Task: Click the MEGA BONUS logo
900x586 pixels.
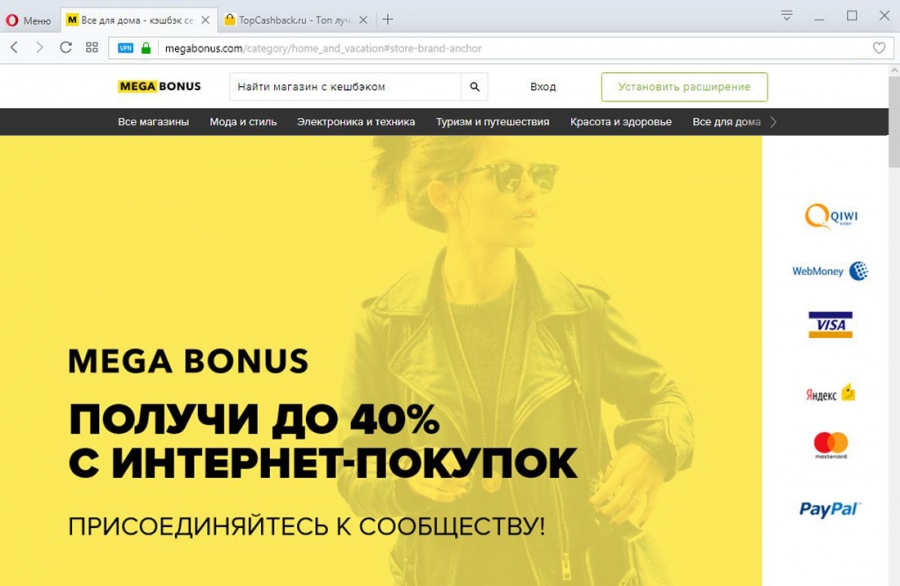Action: click(160, 87)
